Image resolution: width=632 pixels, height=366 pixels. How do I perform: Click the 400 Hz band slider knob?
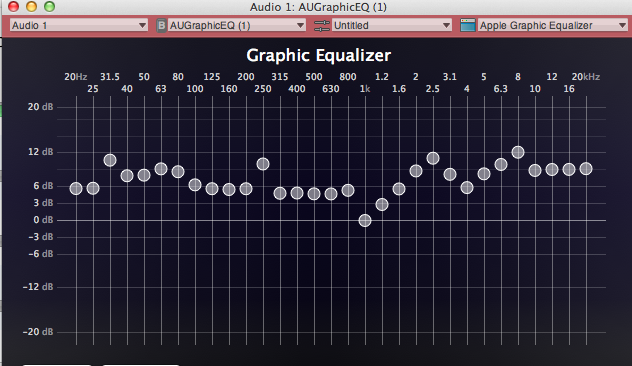pos(297,193)
